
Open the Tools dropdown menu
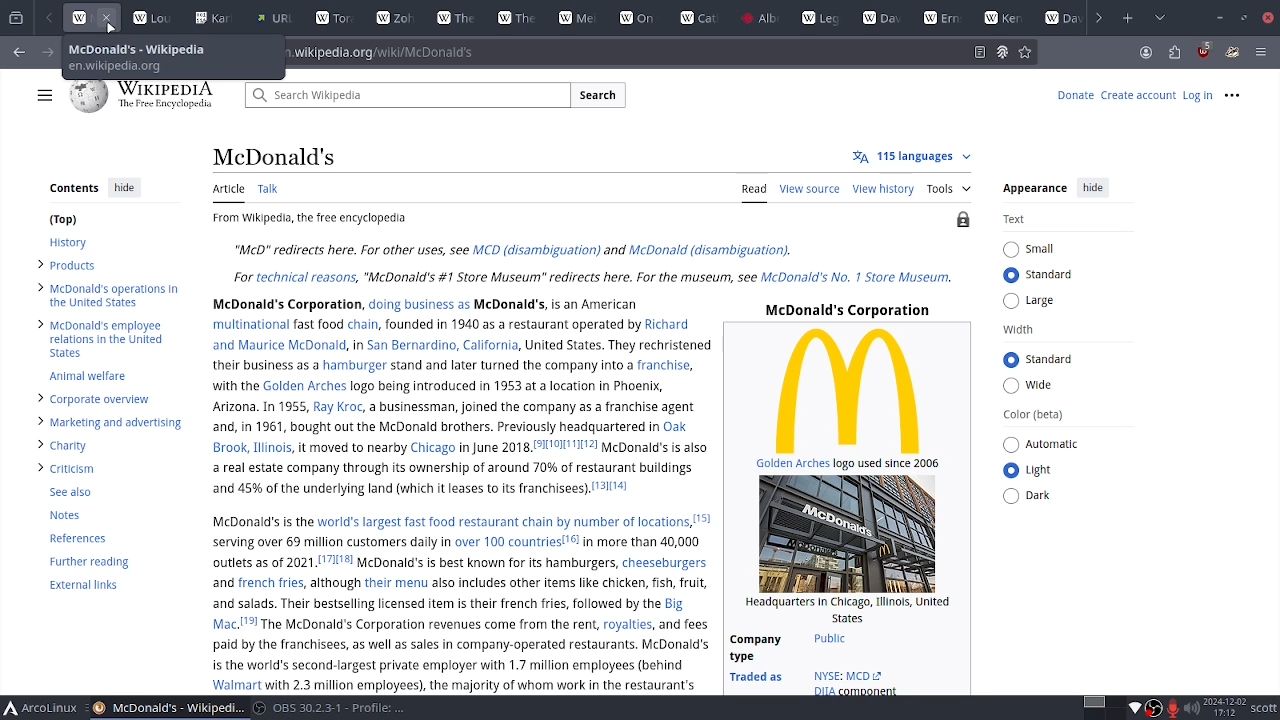click(947, 188)
